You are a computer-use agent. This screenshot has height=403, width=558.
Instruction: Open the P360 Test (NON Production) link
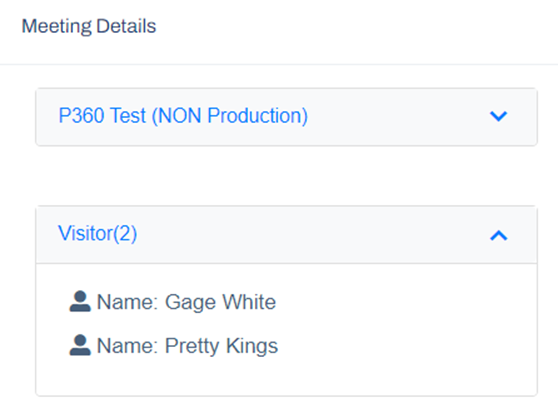183,116
